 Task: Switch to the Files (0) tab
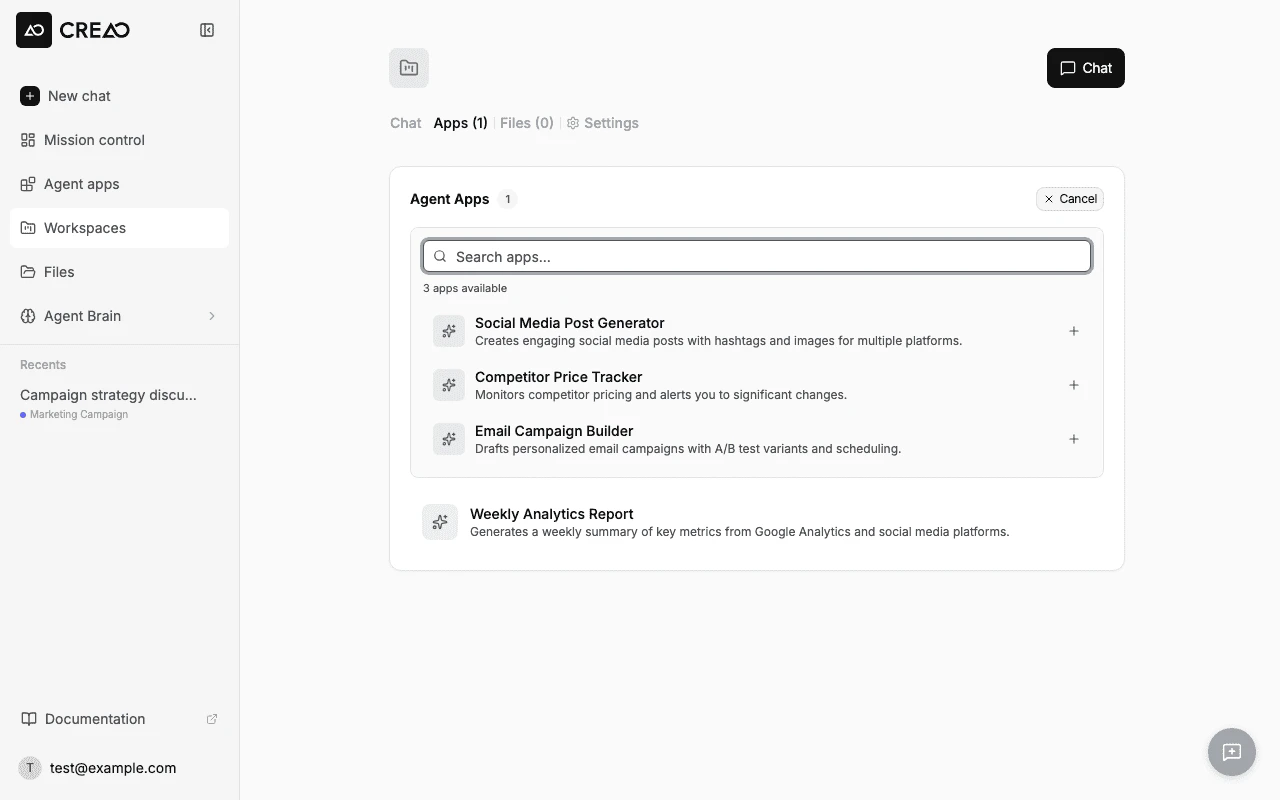click(x=527, y=123)
